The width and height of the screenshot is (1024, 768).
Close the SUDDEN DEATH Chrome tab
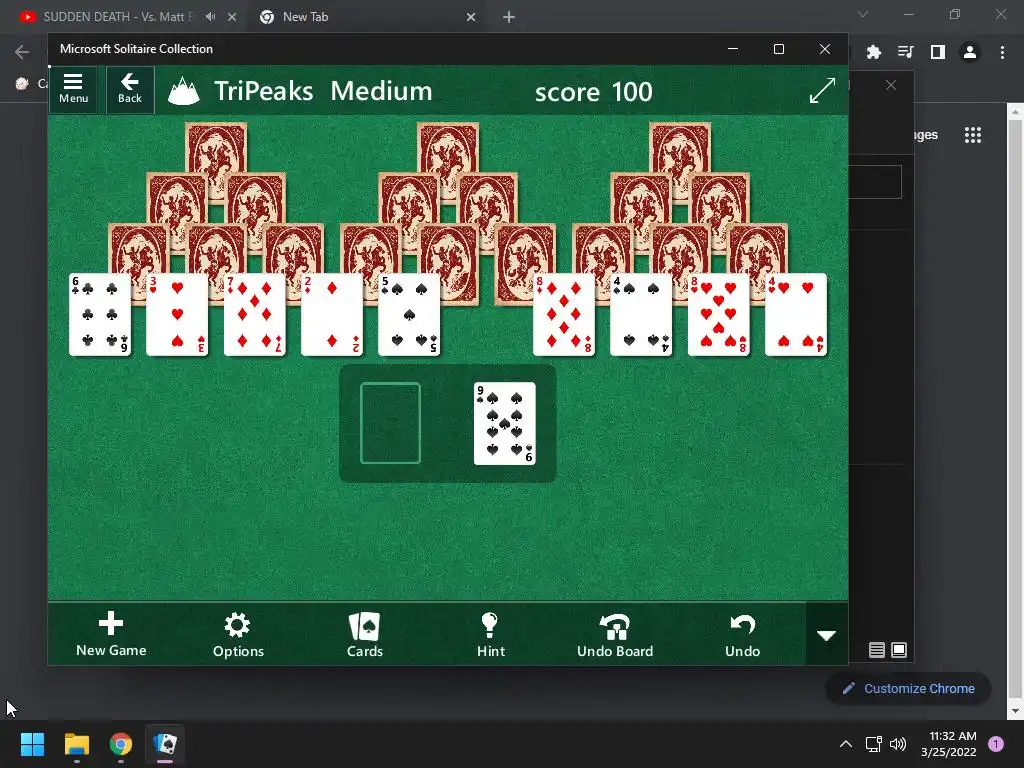[x=232, y=17]
